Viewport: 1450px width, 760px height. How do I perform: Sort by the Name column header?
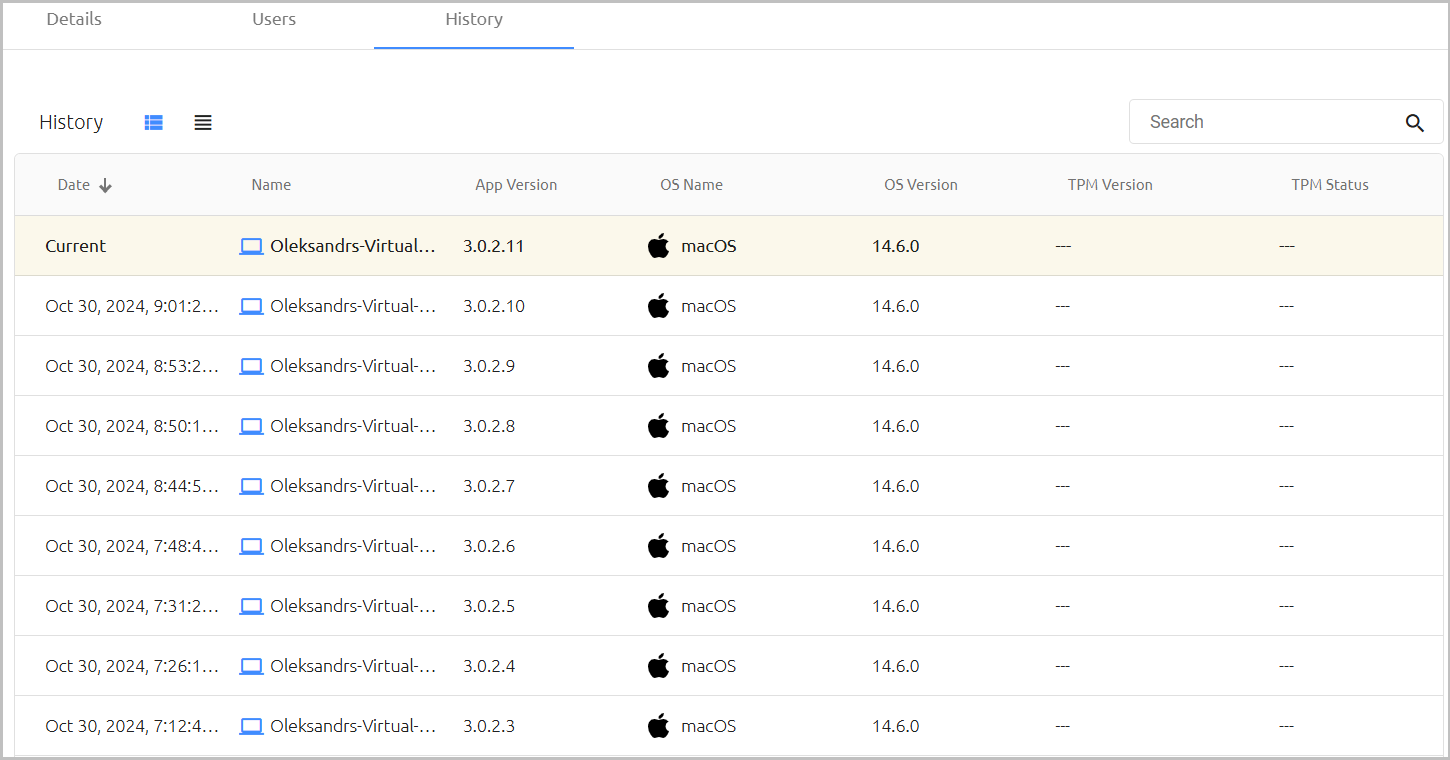coord(271,185)
